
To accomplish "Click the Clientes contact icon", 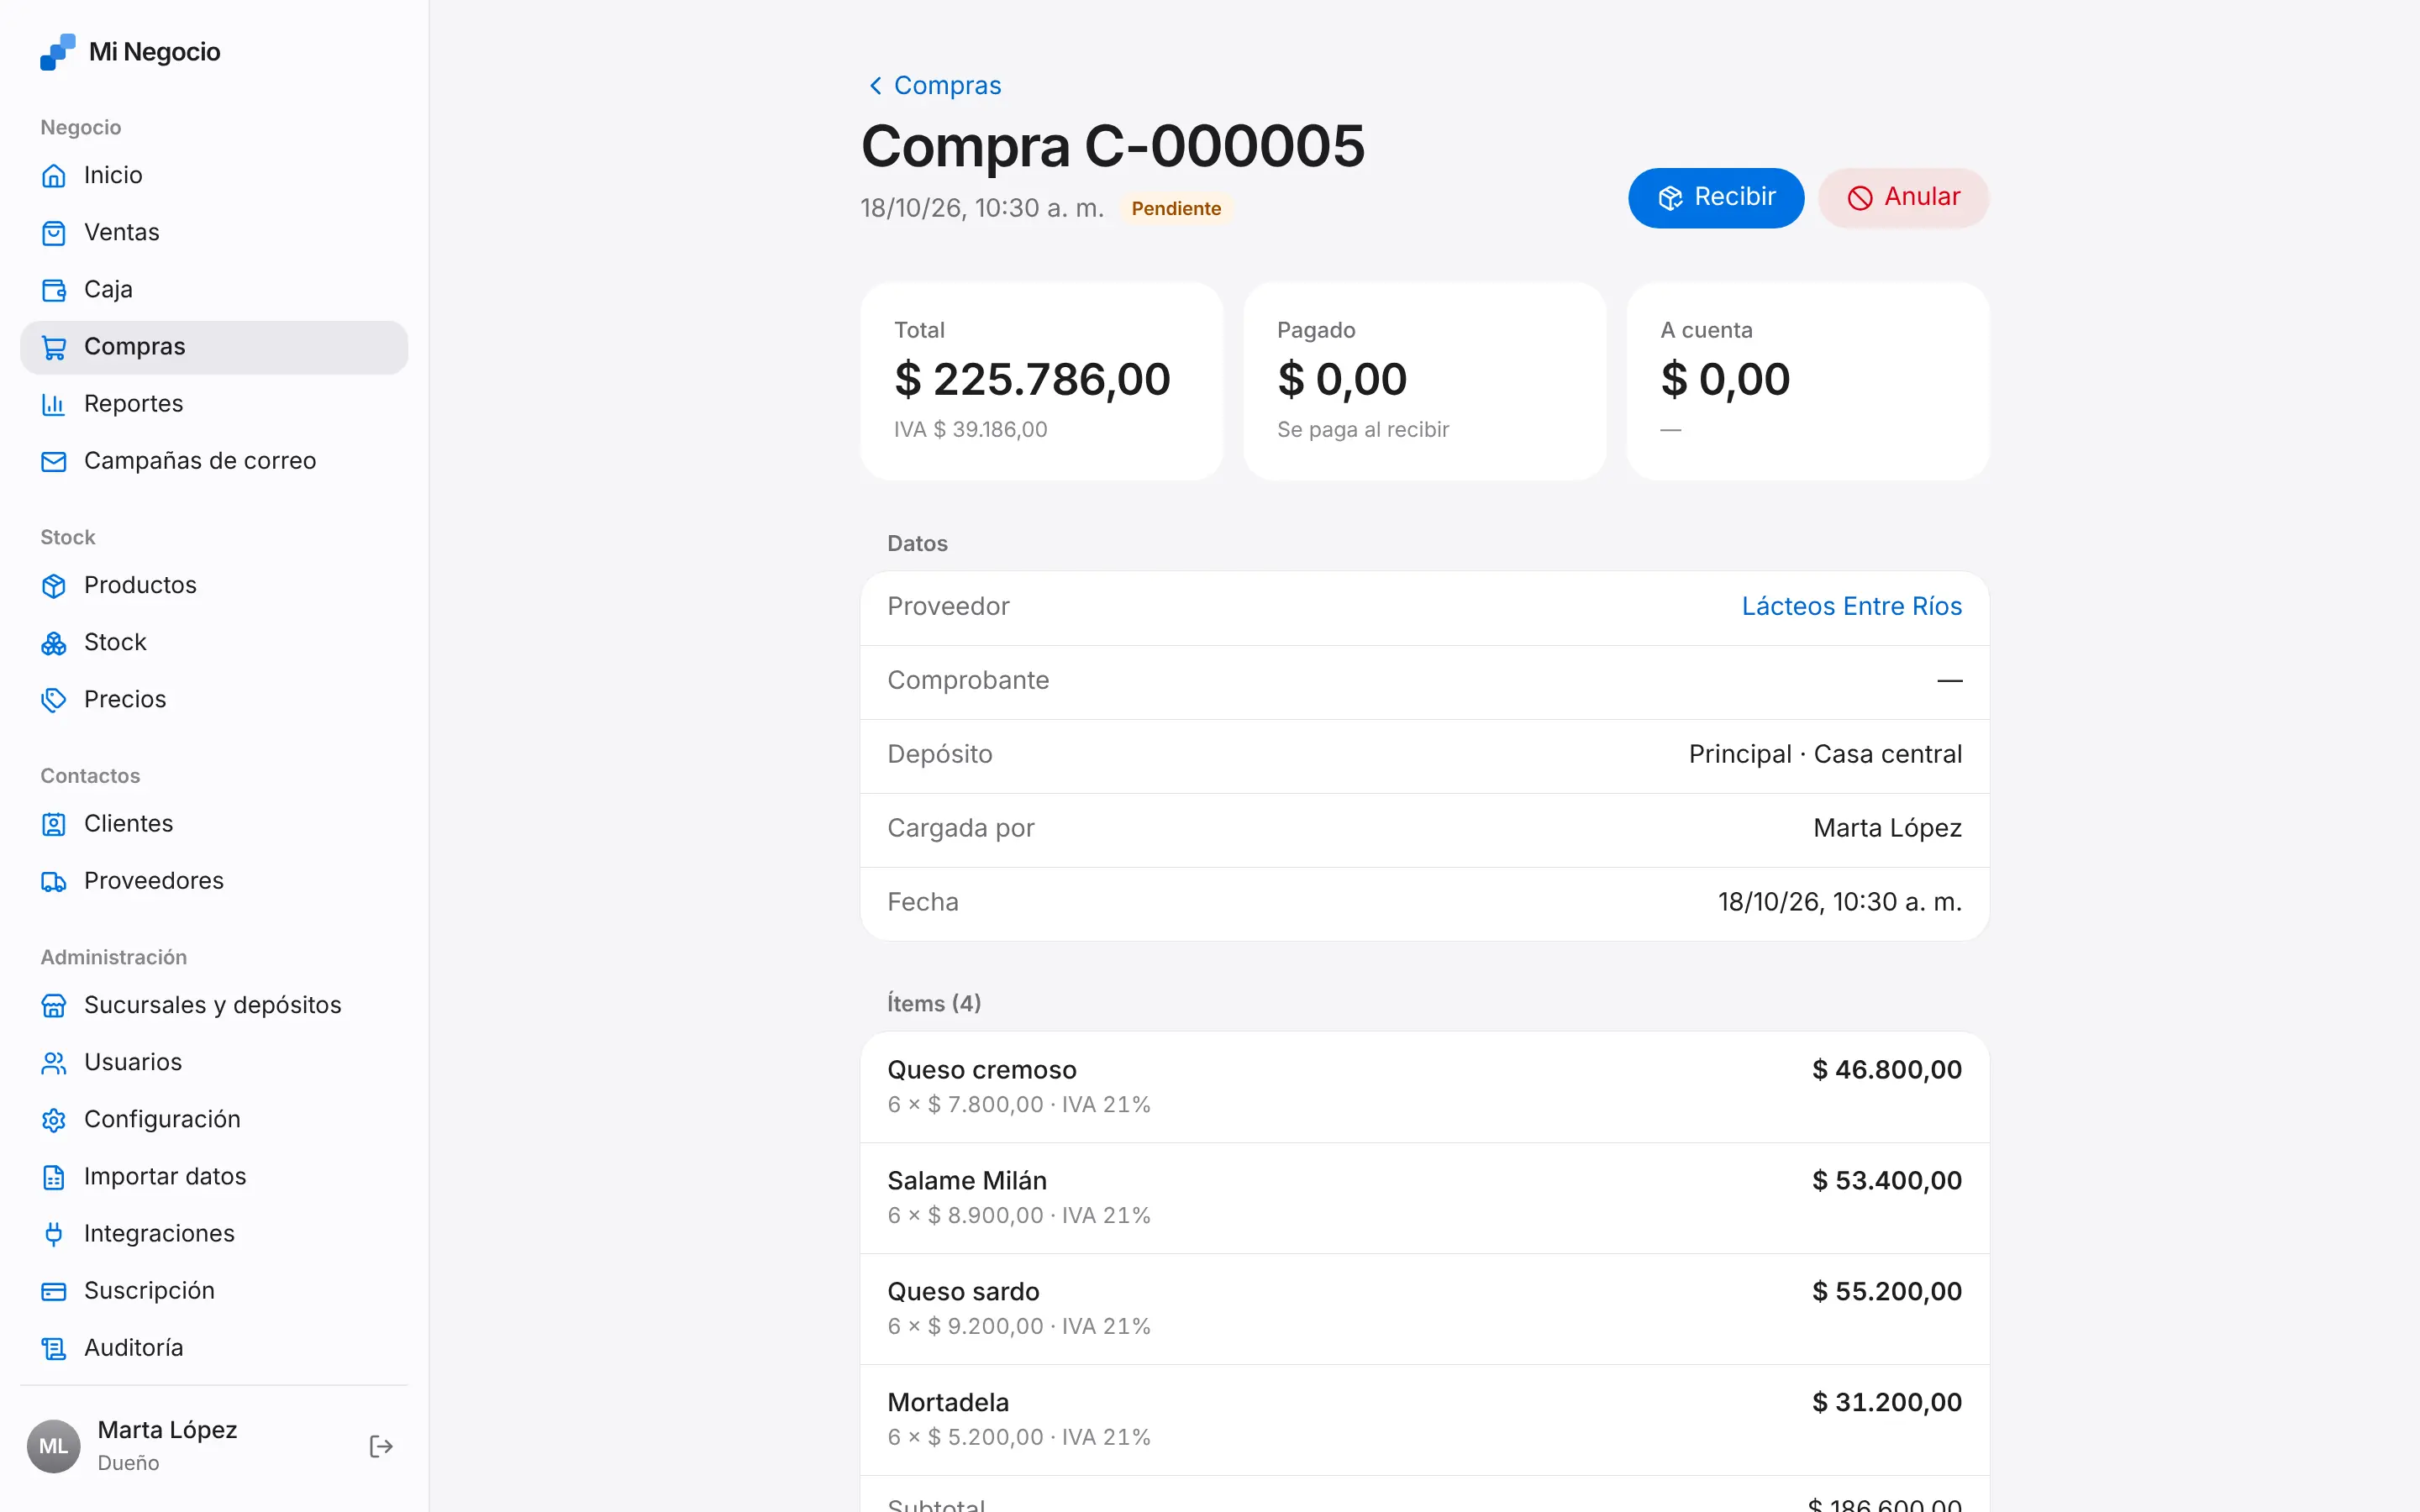I will point(54,824).
